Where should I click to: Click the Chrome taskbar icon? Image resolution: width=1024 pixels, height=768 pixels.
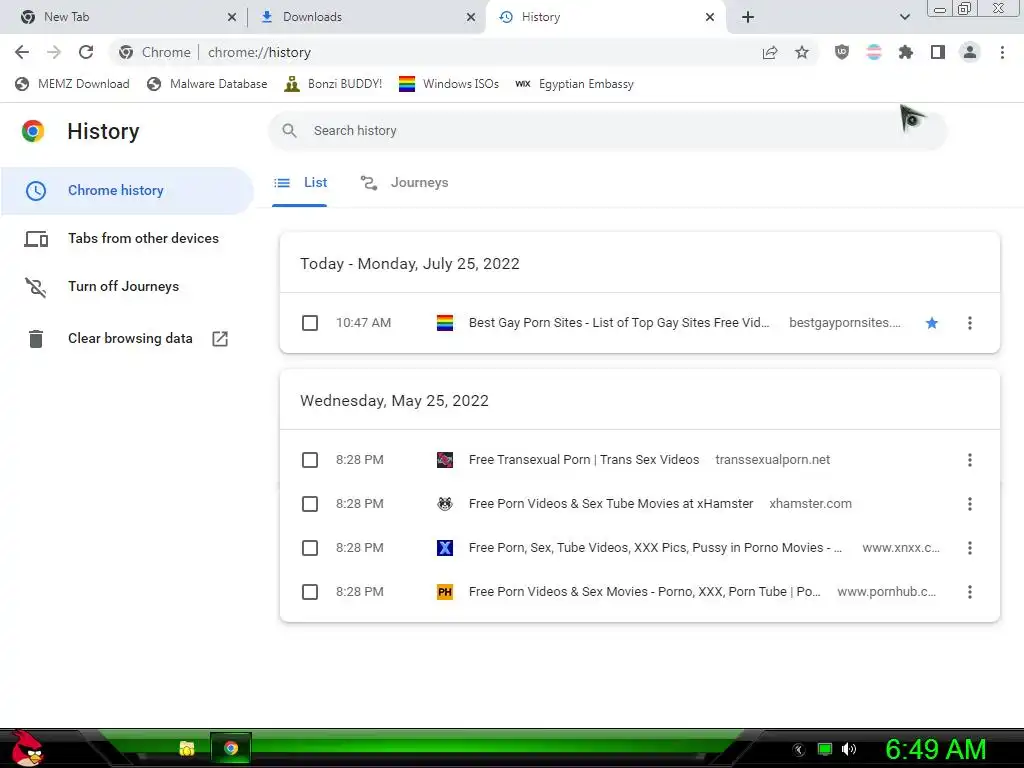(x=231, y=748)
